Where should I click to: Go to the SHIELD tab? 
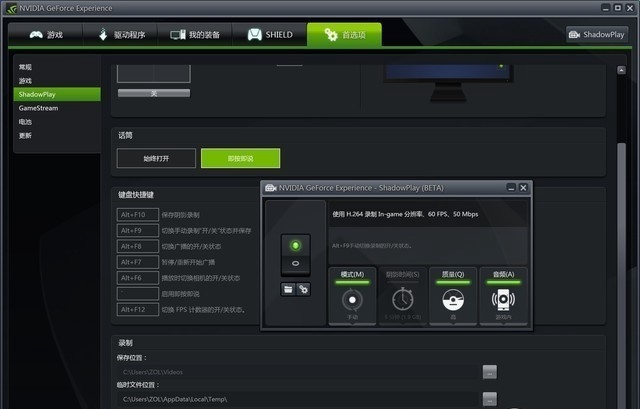269,35
